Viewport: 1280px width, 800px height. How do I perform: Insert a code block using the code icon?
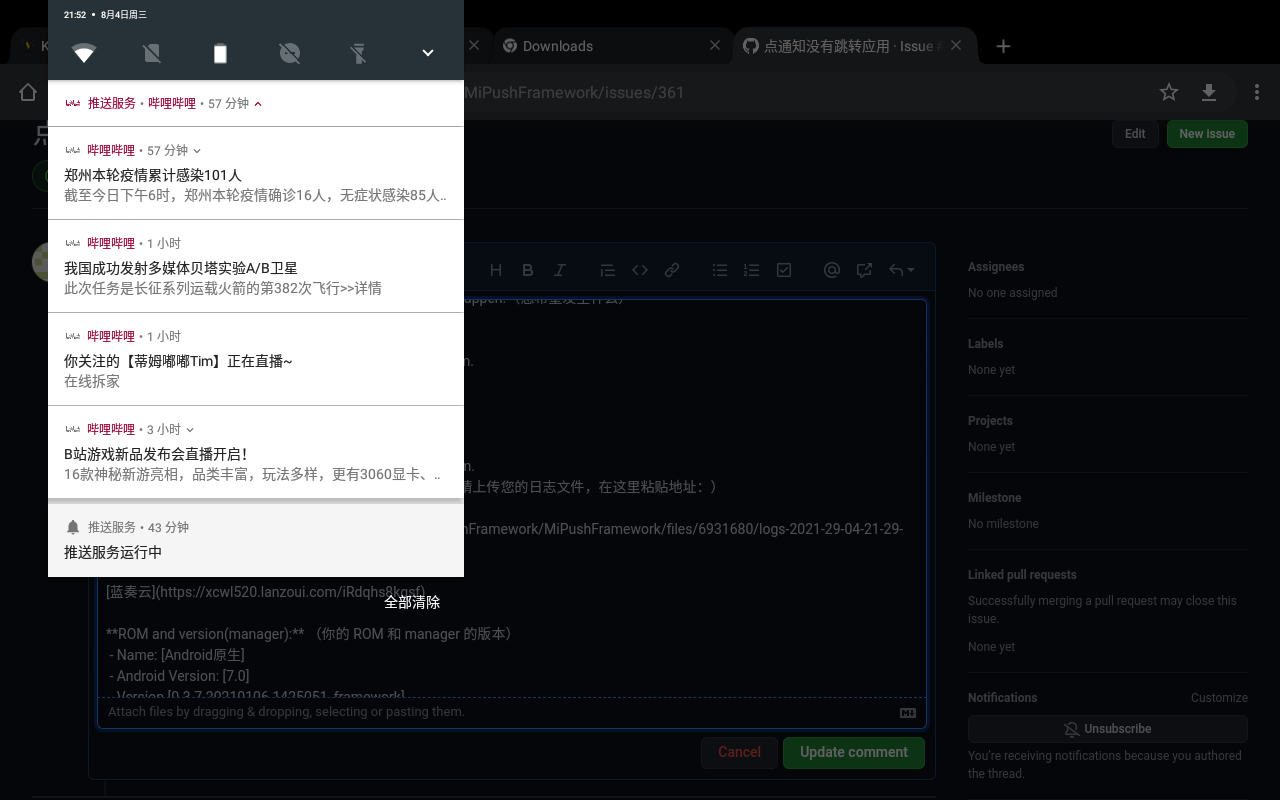point(640,270)
